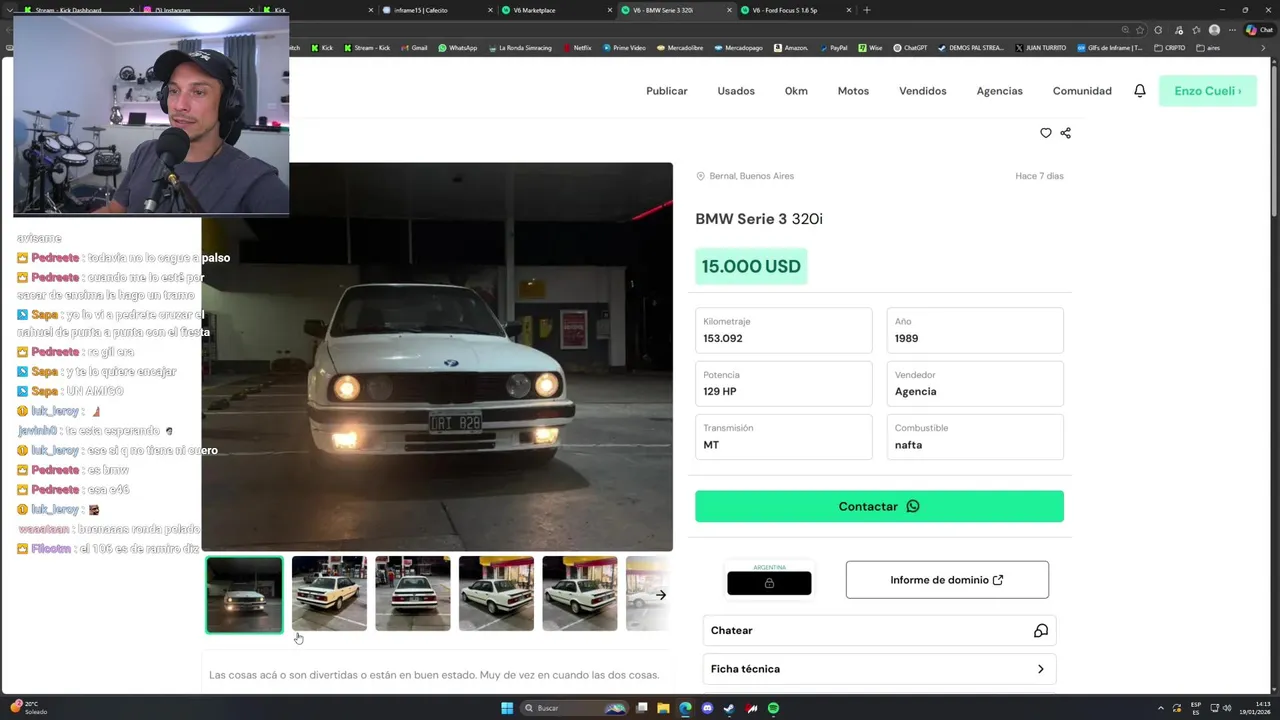This screenshot has height=720, width=1280.
Task: Switch to the inframe15 Cafecito tab
Action: [435, 10]
